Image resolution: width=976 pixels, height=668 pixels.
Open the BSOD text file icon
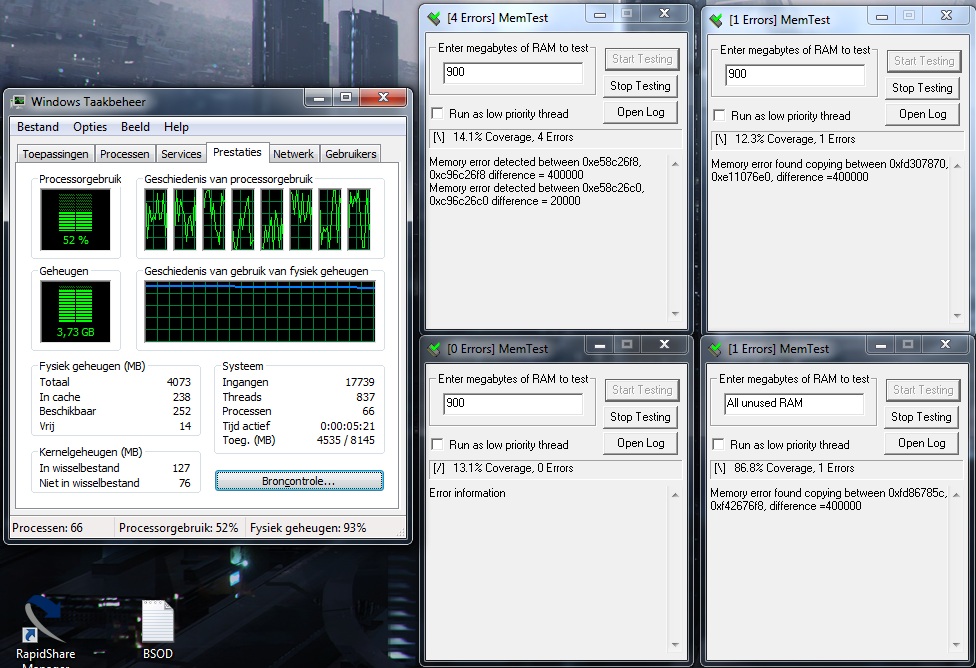157,629
